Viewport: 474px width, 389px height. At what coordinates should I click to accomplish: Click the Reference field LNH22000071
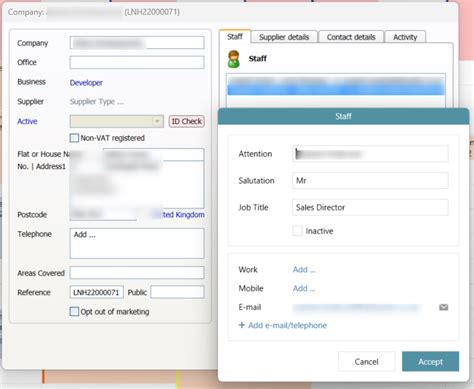(97, 292)
